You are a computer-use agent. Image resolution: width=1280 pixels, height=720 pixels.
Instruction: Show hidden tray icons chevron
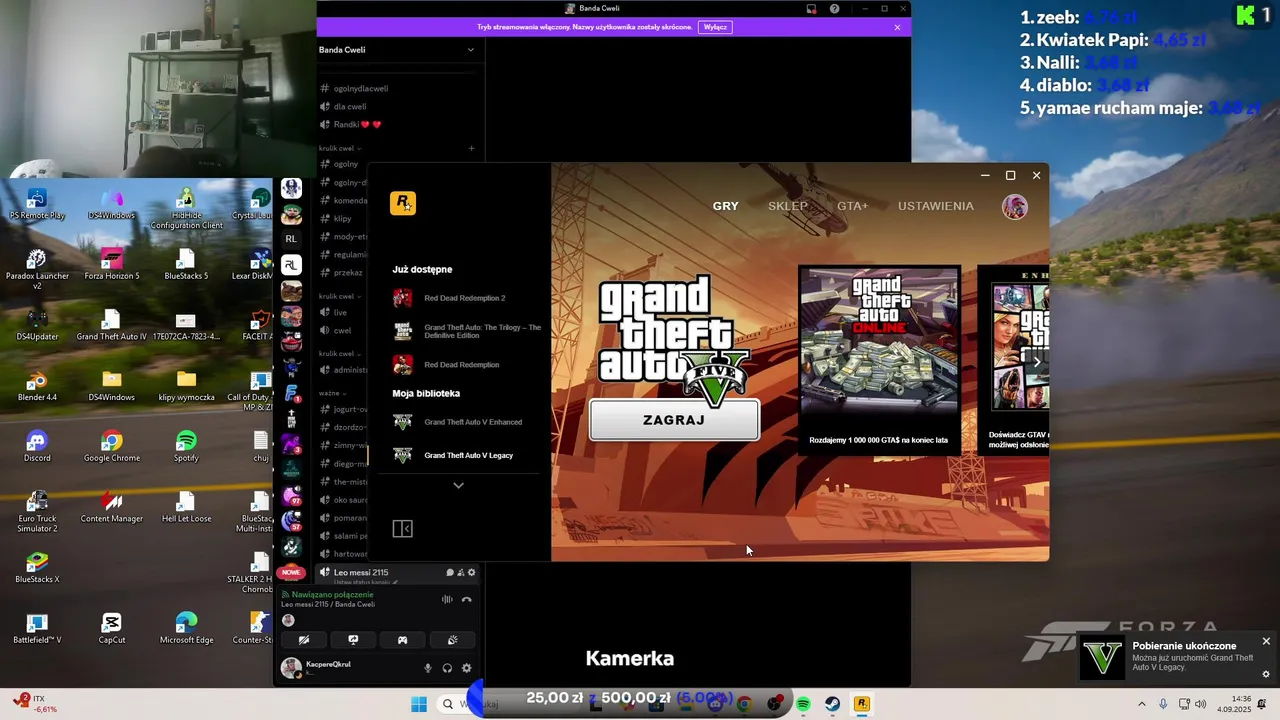click(1142, 704)
